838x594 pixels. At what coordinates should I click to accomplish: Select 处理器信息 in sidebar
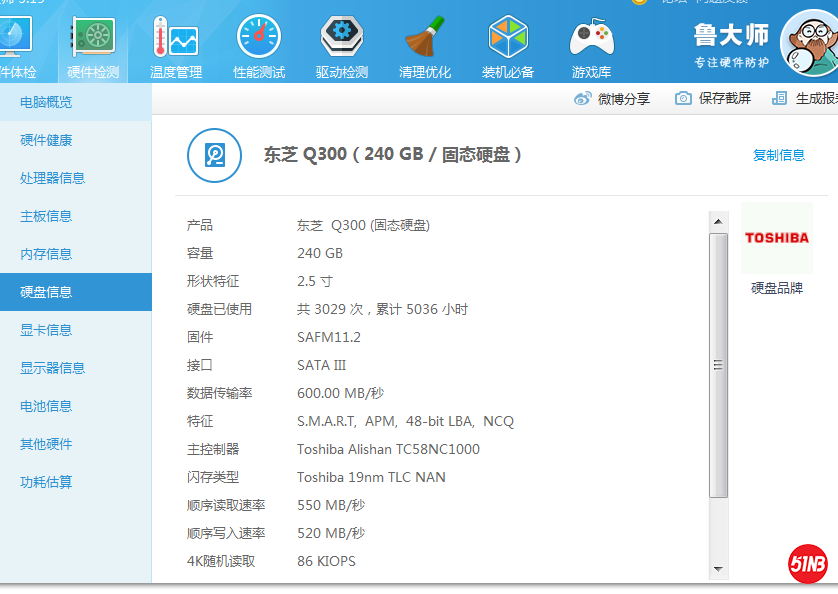pos(52,178)
